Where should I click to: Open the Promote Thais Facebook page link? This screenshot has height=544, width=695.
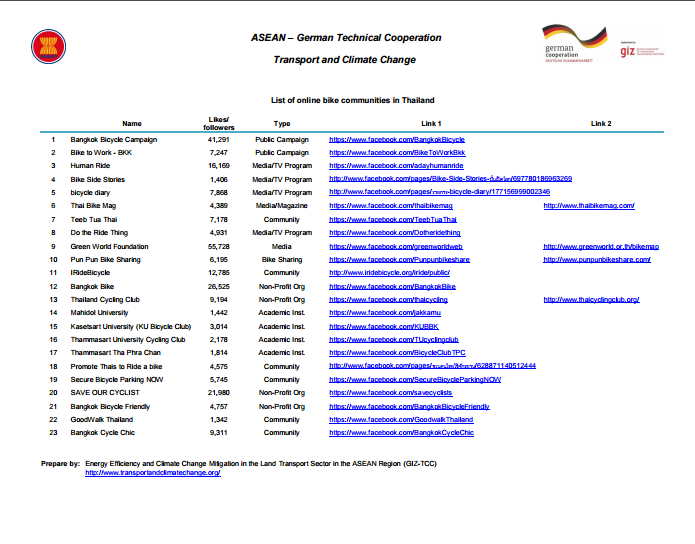432,366
